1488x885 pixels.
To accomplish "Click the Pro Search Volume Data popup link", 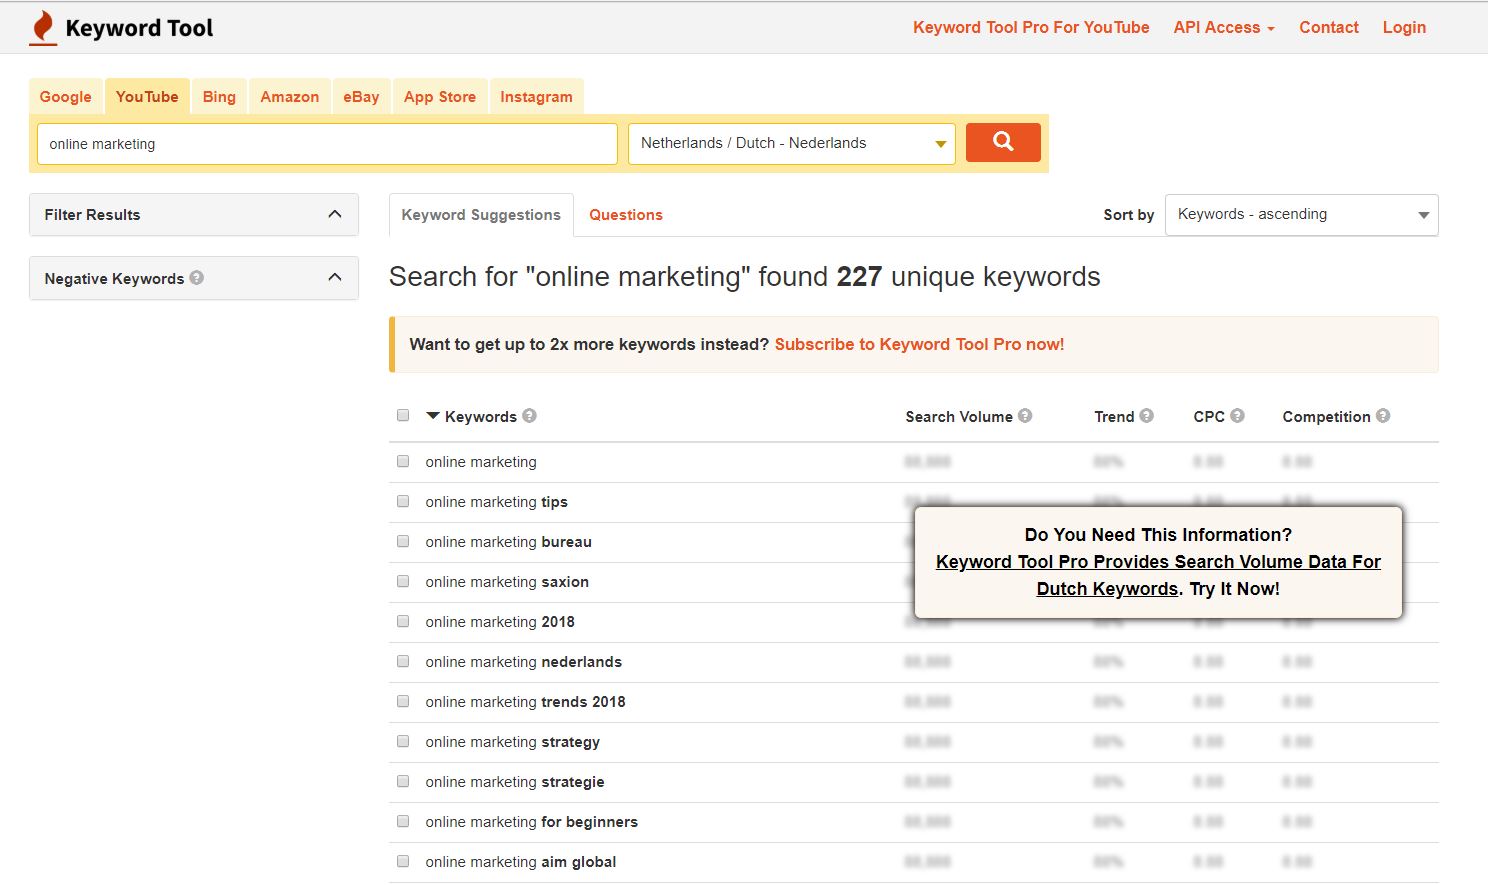I will [1158, 575].
